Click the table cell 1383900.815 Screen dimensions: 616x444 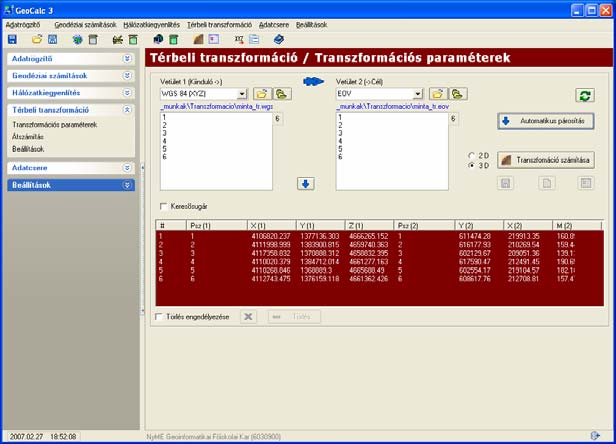320,245
